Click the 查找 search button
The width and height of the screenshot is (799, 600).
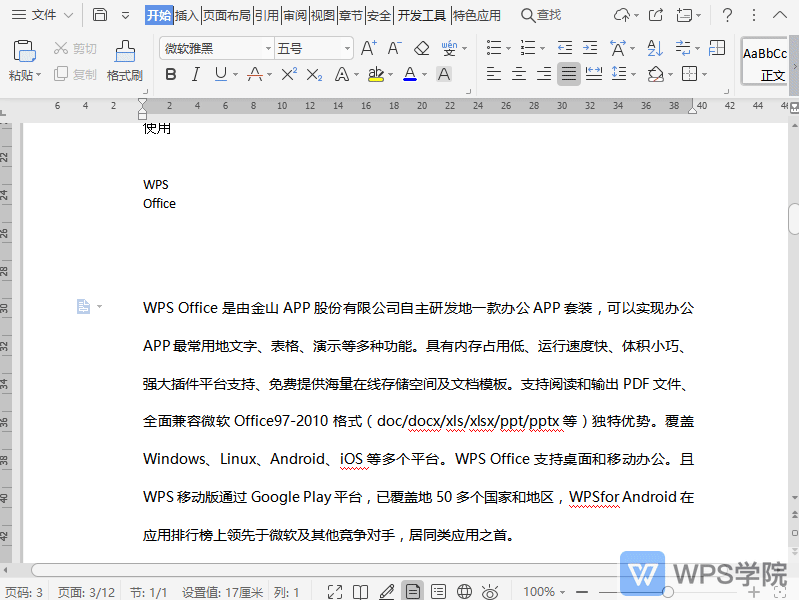pyautogui.click(x=541, y=15)
